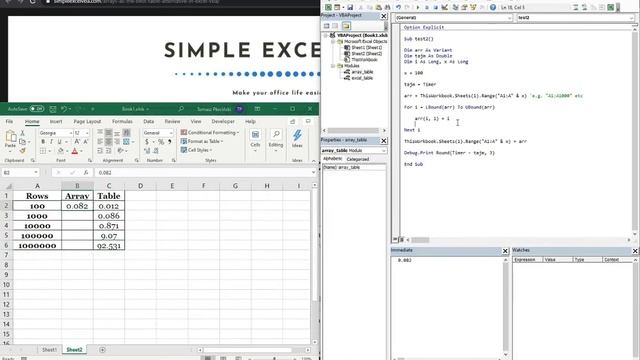
Task: Select array_table module in project tree
Action: (362, 72)
